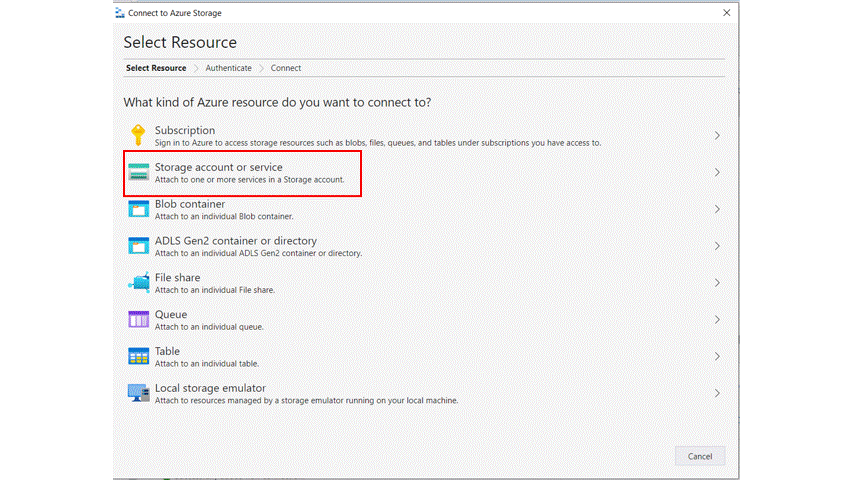Open the Blob container row arrow
The image size is (853, 480).
pyautogui.click(x=717, y=209)
